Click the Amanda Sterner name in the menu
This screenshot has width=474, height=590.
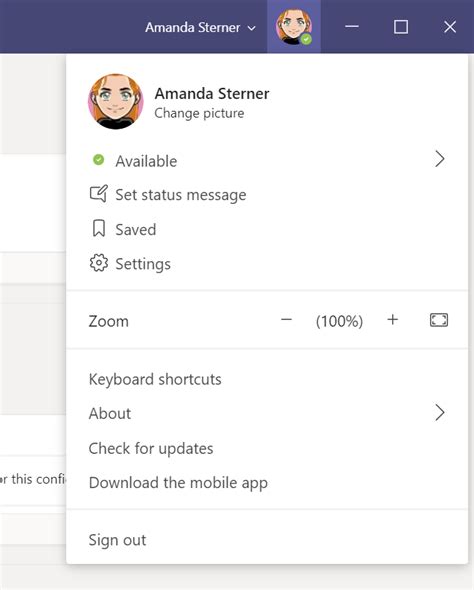[x=212, y=93]
